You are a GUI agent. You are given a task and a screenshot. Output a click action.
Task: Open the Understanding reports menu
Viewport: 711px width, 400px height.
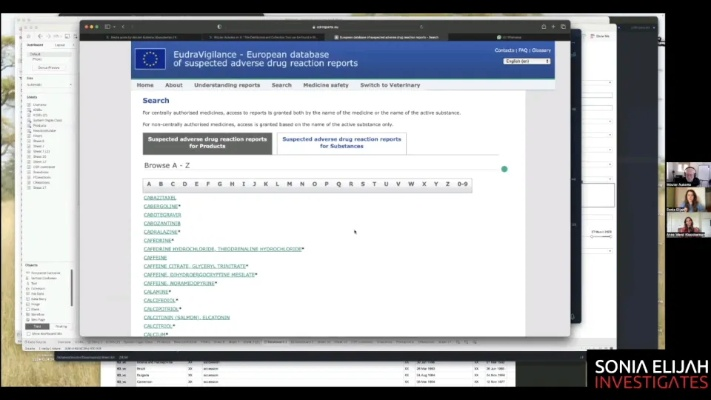[x=226, y=85]
